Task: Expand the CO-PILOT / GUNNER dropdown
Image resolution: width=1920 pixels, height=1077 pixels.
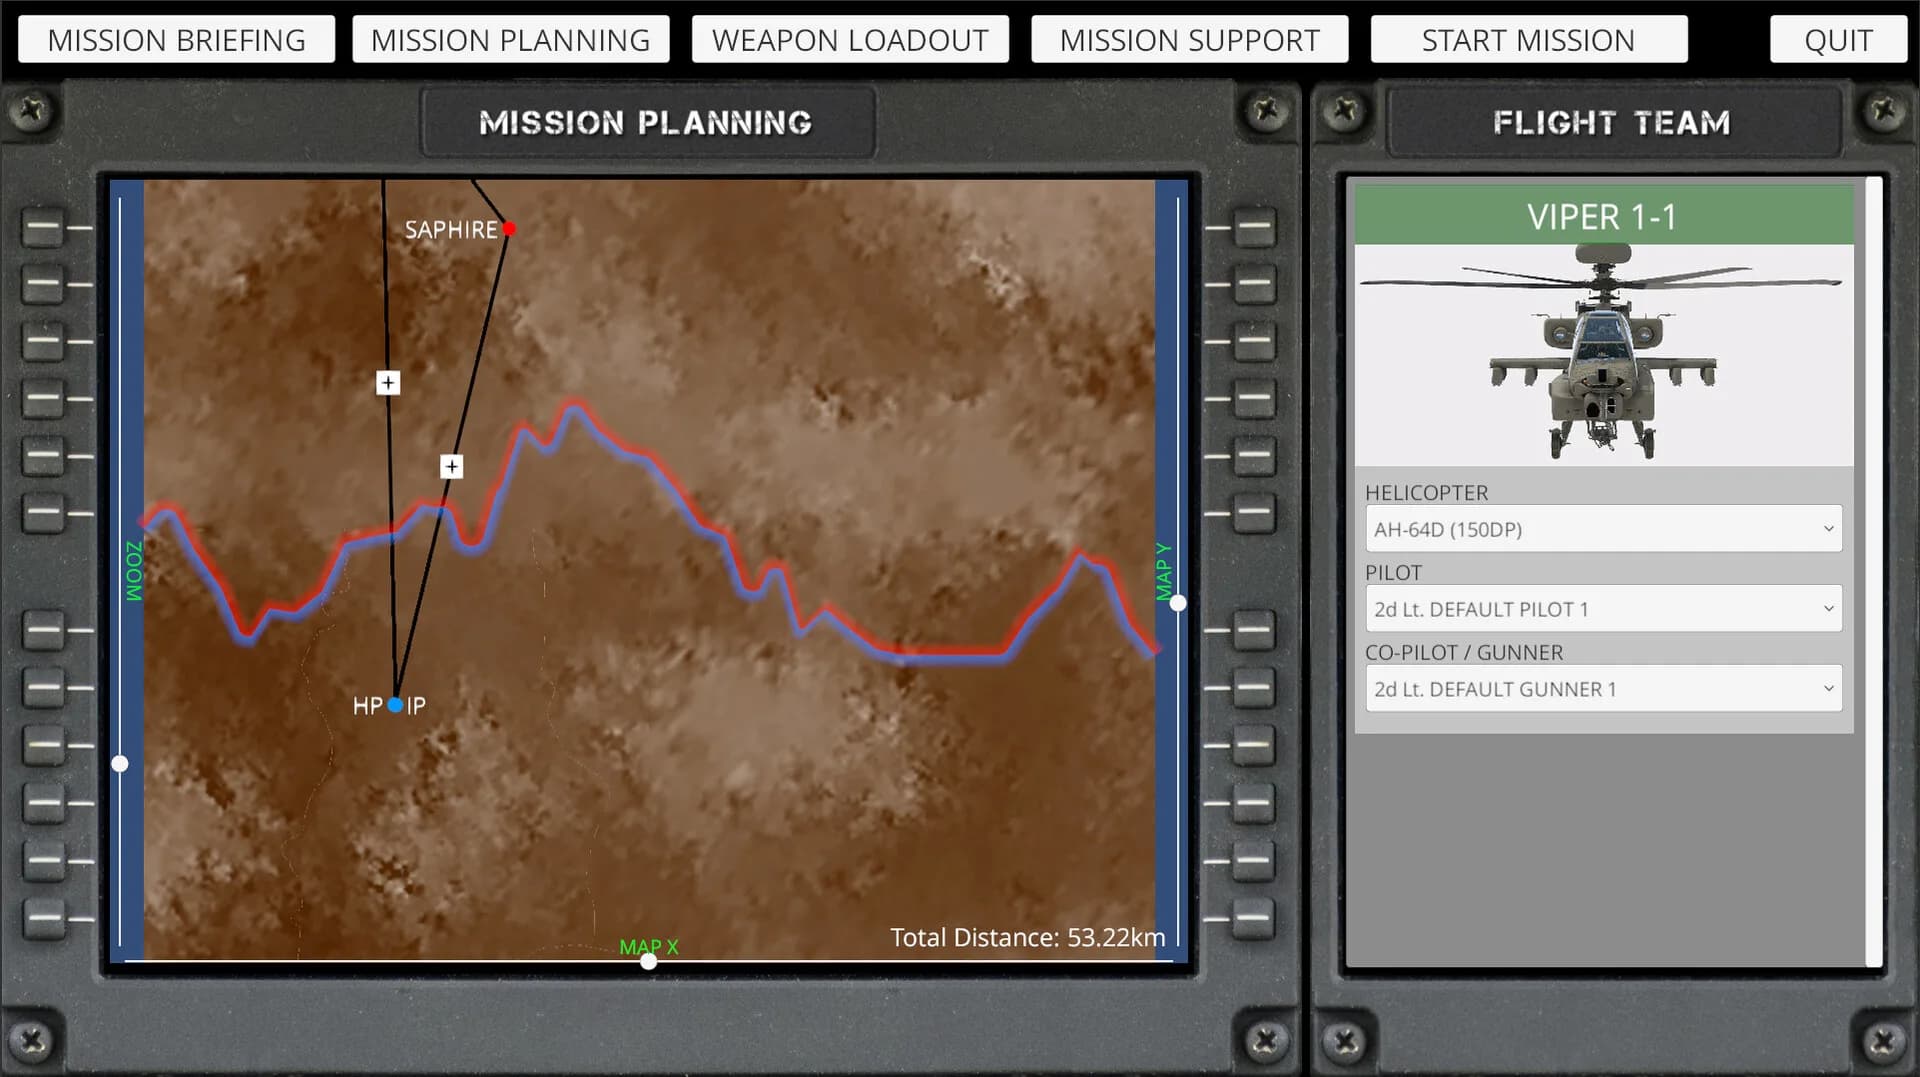Action: coord(1603,689)
